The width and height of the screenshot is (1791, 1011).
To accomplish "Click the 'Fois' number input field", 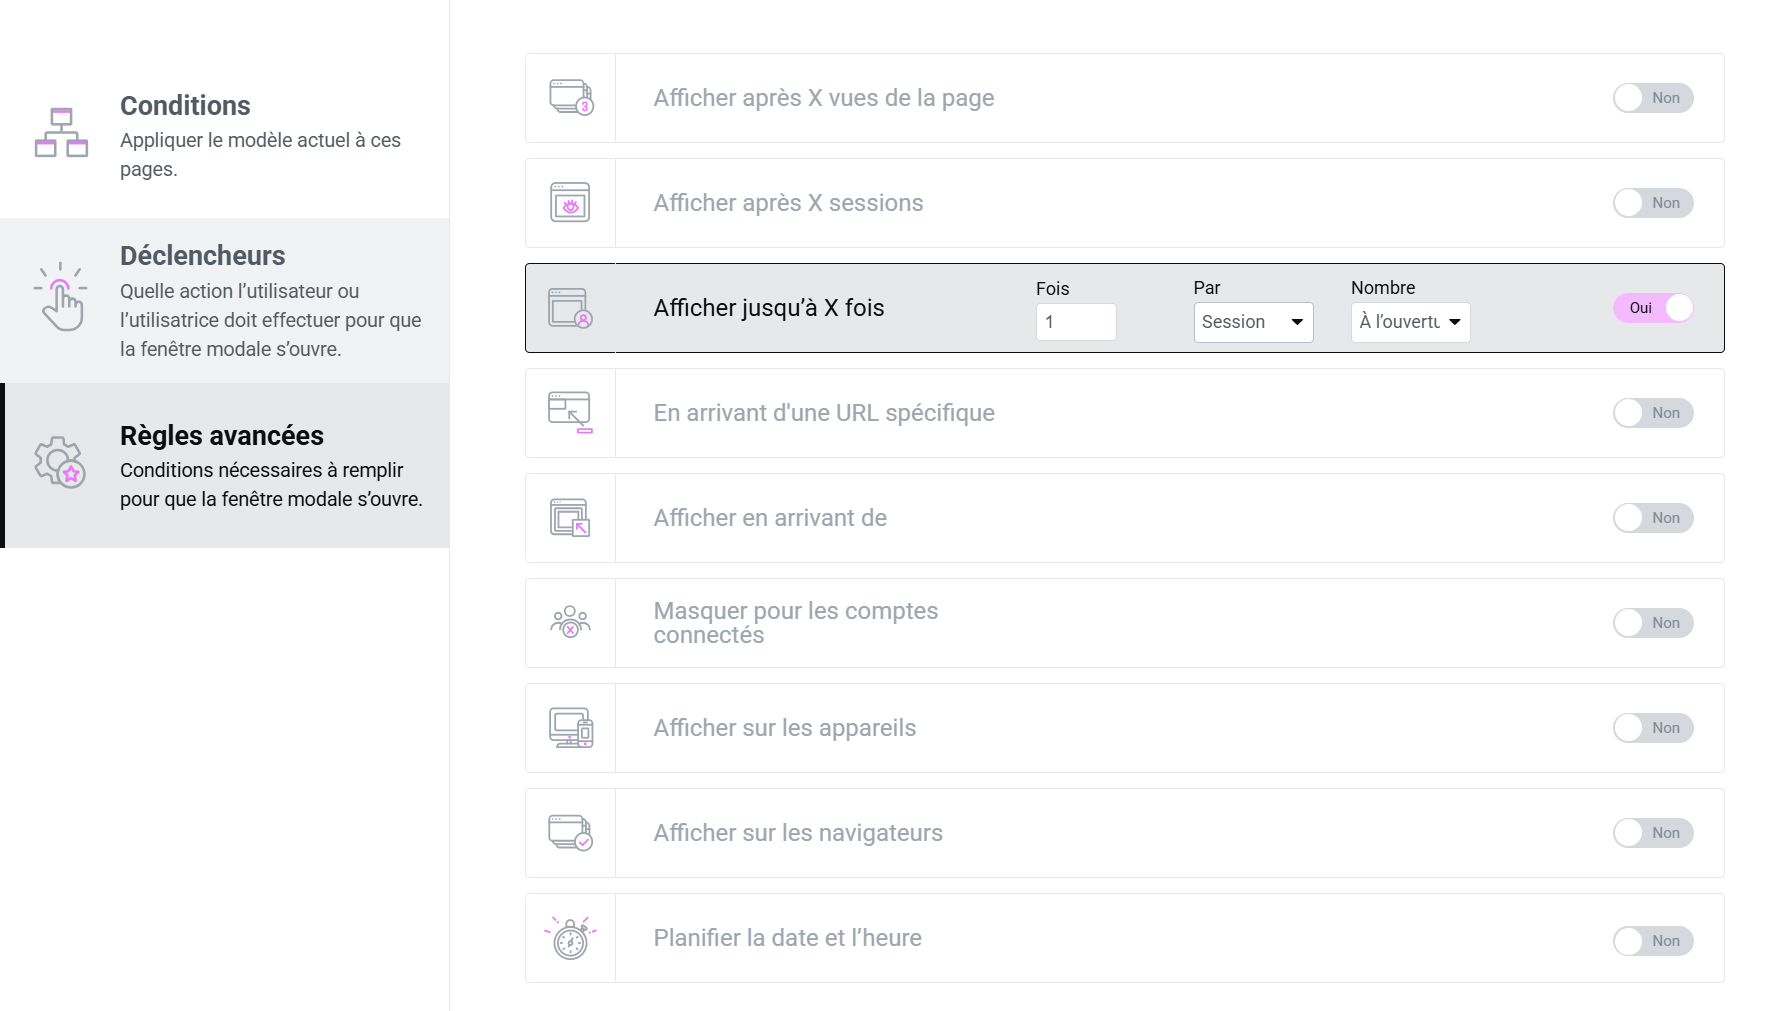I will (x=1075, y=322).
